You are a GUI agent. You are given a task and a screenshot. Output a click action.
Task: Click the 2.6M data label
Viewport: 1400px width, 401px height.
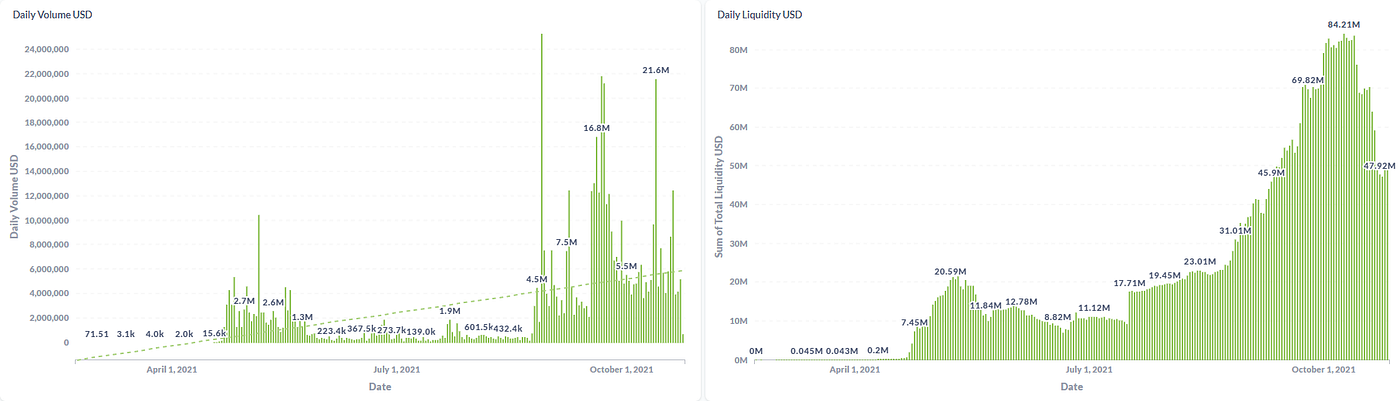(273, 302)
